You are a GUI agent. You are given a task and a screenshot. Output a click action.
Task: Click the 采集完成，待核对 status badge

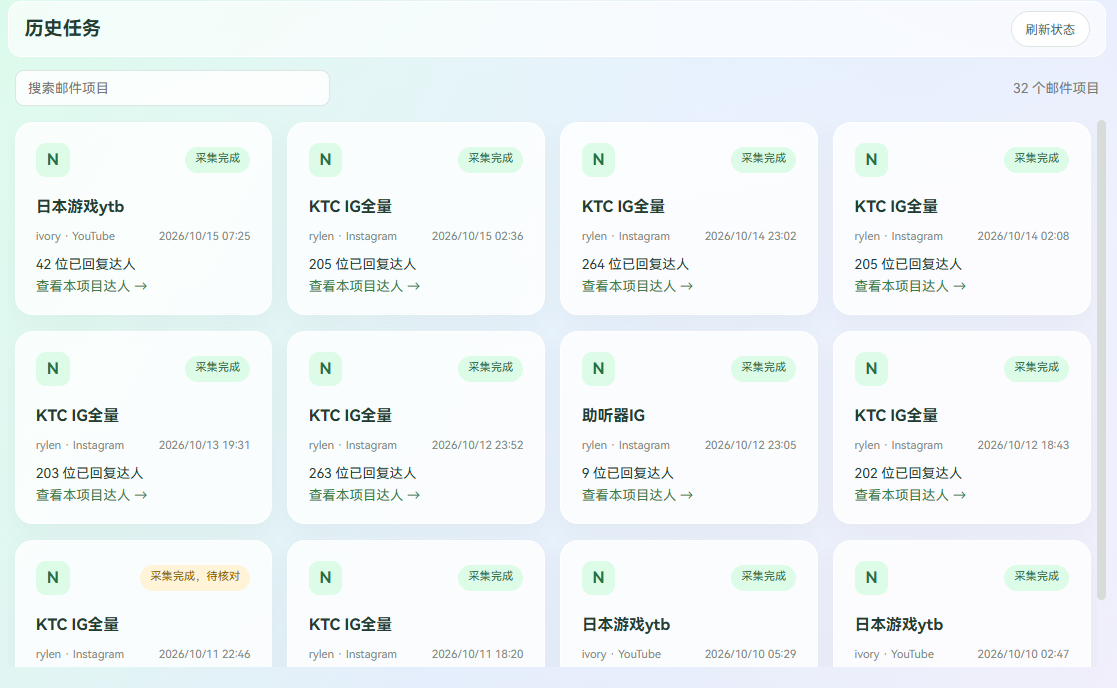pos(195,577)
